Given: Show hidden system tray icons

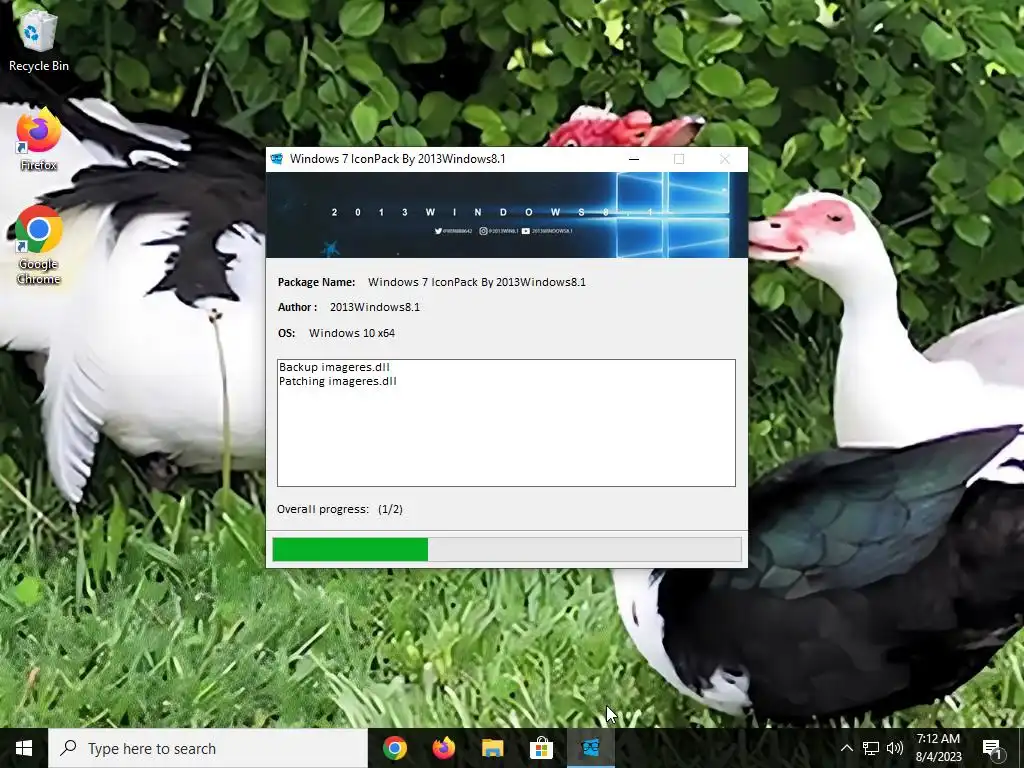Looking at the screenshot, I should coord(846,748).
